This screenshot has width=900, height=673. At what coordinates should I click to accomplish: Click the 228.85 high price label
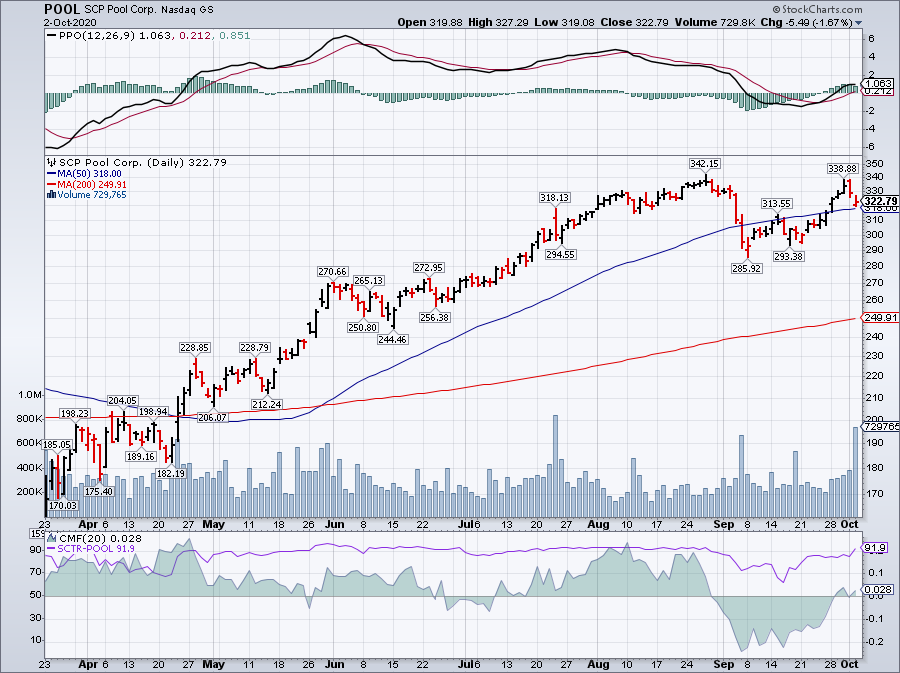[x=195, y=348]
